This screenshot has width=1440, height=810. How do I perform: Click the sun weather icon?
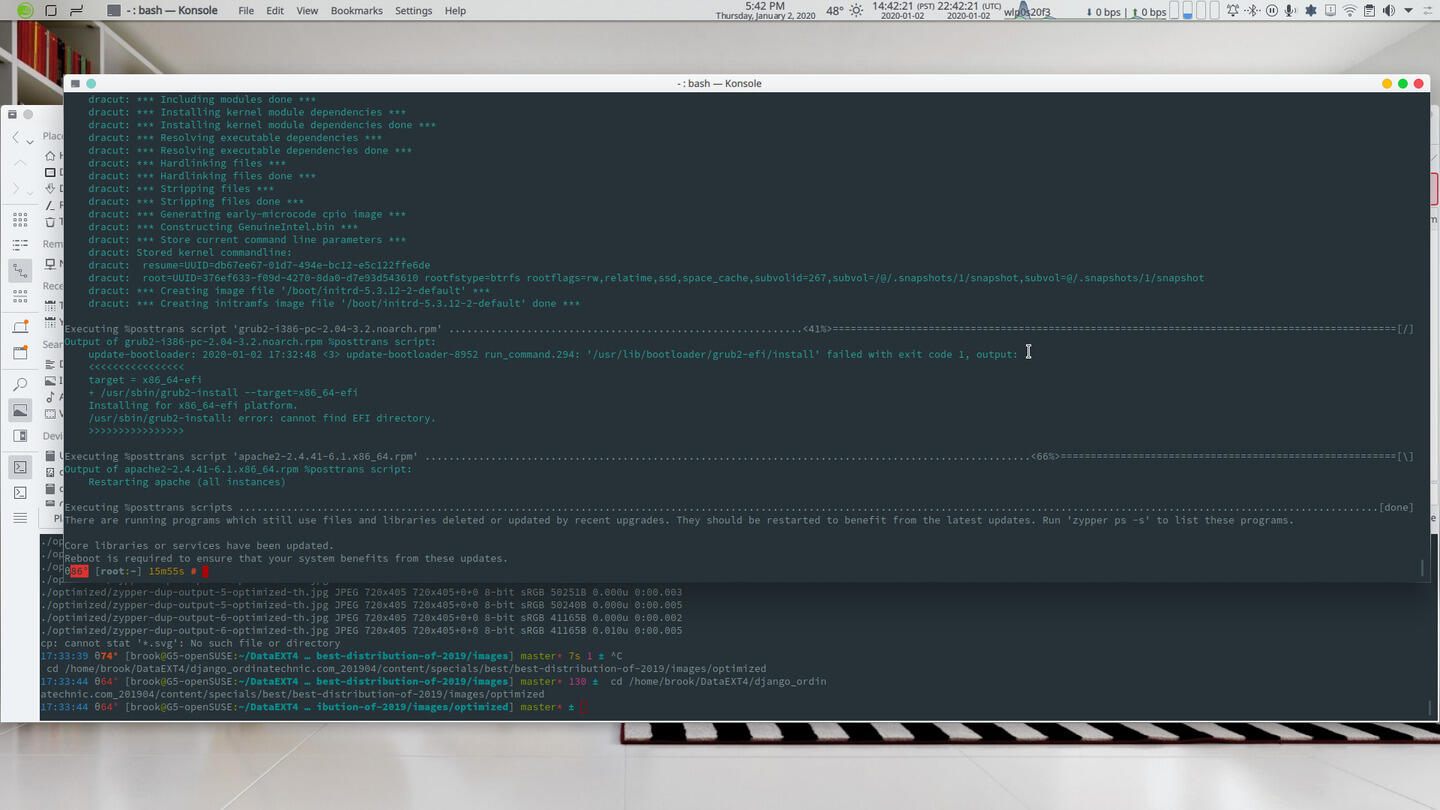[857, 11]
